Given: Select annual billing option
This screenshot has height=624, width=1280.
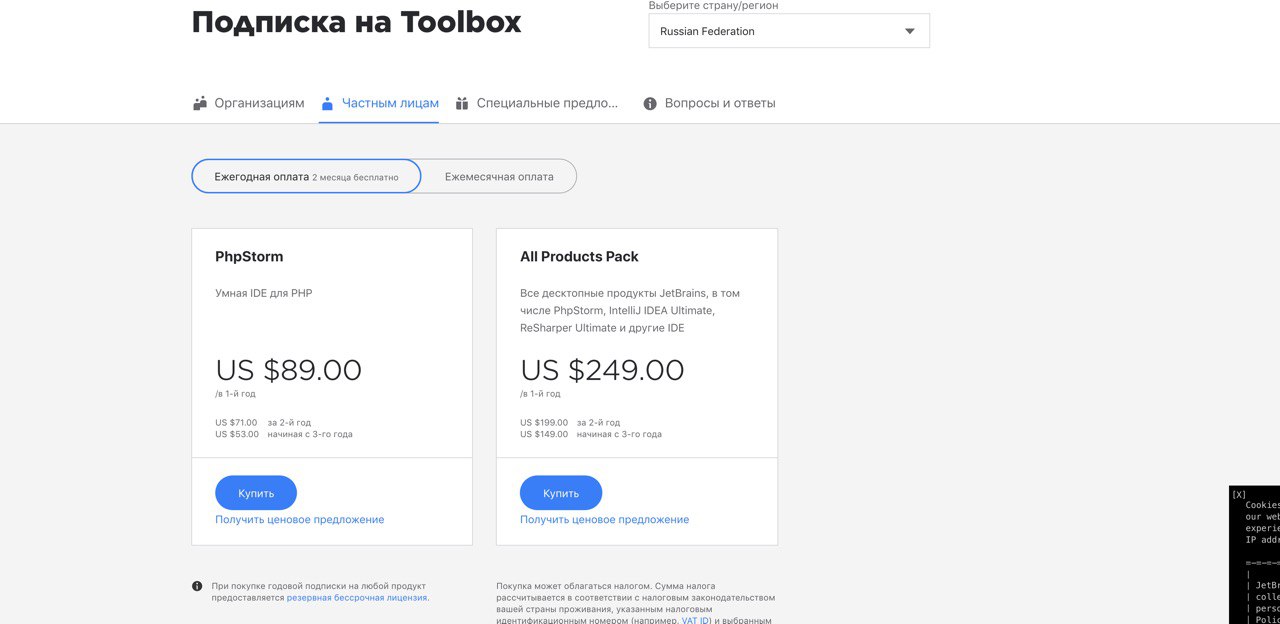Looking at the screenshot, I should [306, 177].
